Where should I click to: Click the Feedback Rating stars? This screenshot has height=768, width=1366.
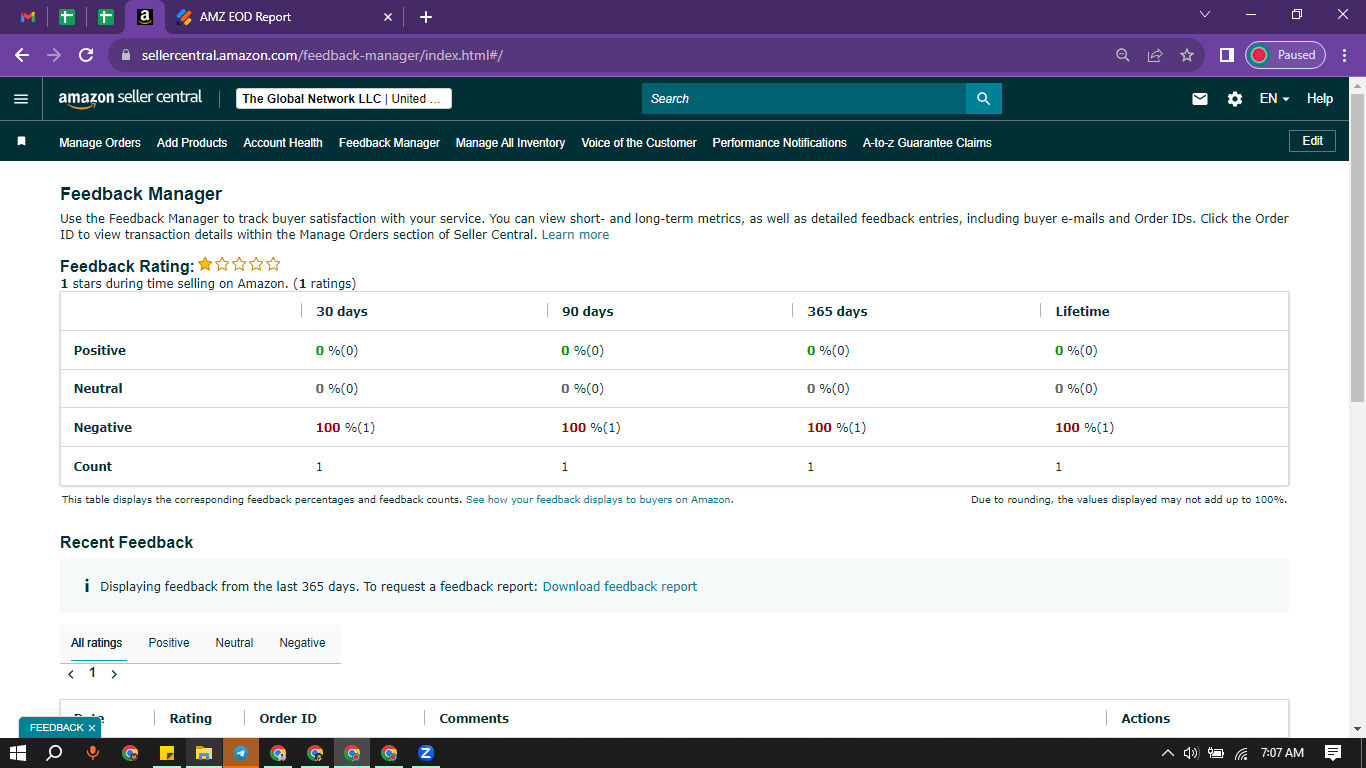[239, 265]
